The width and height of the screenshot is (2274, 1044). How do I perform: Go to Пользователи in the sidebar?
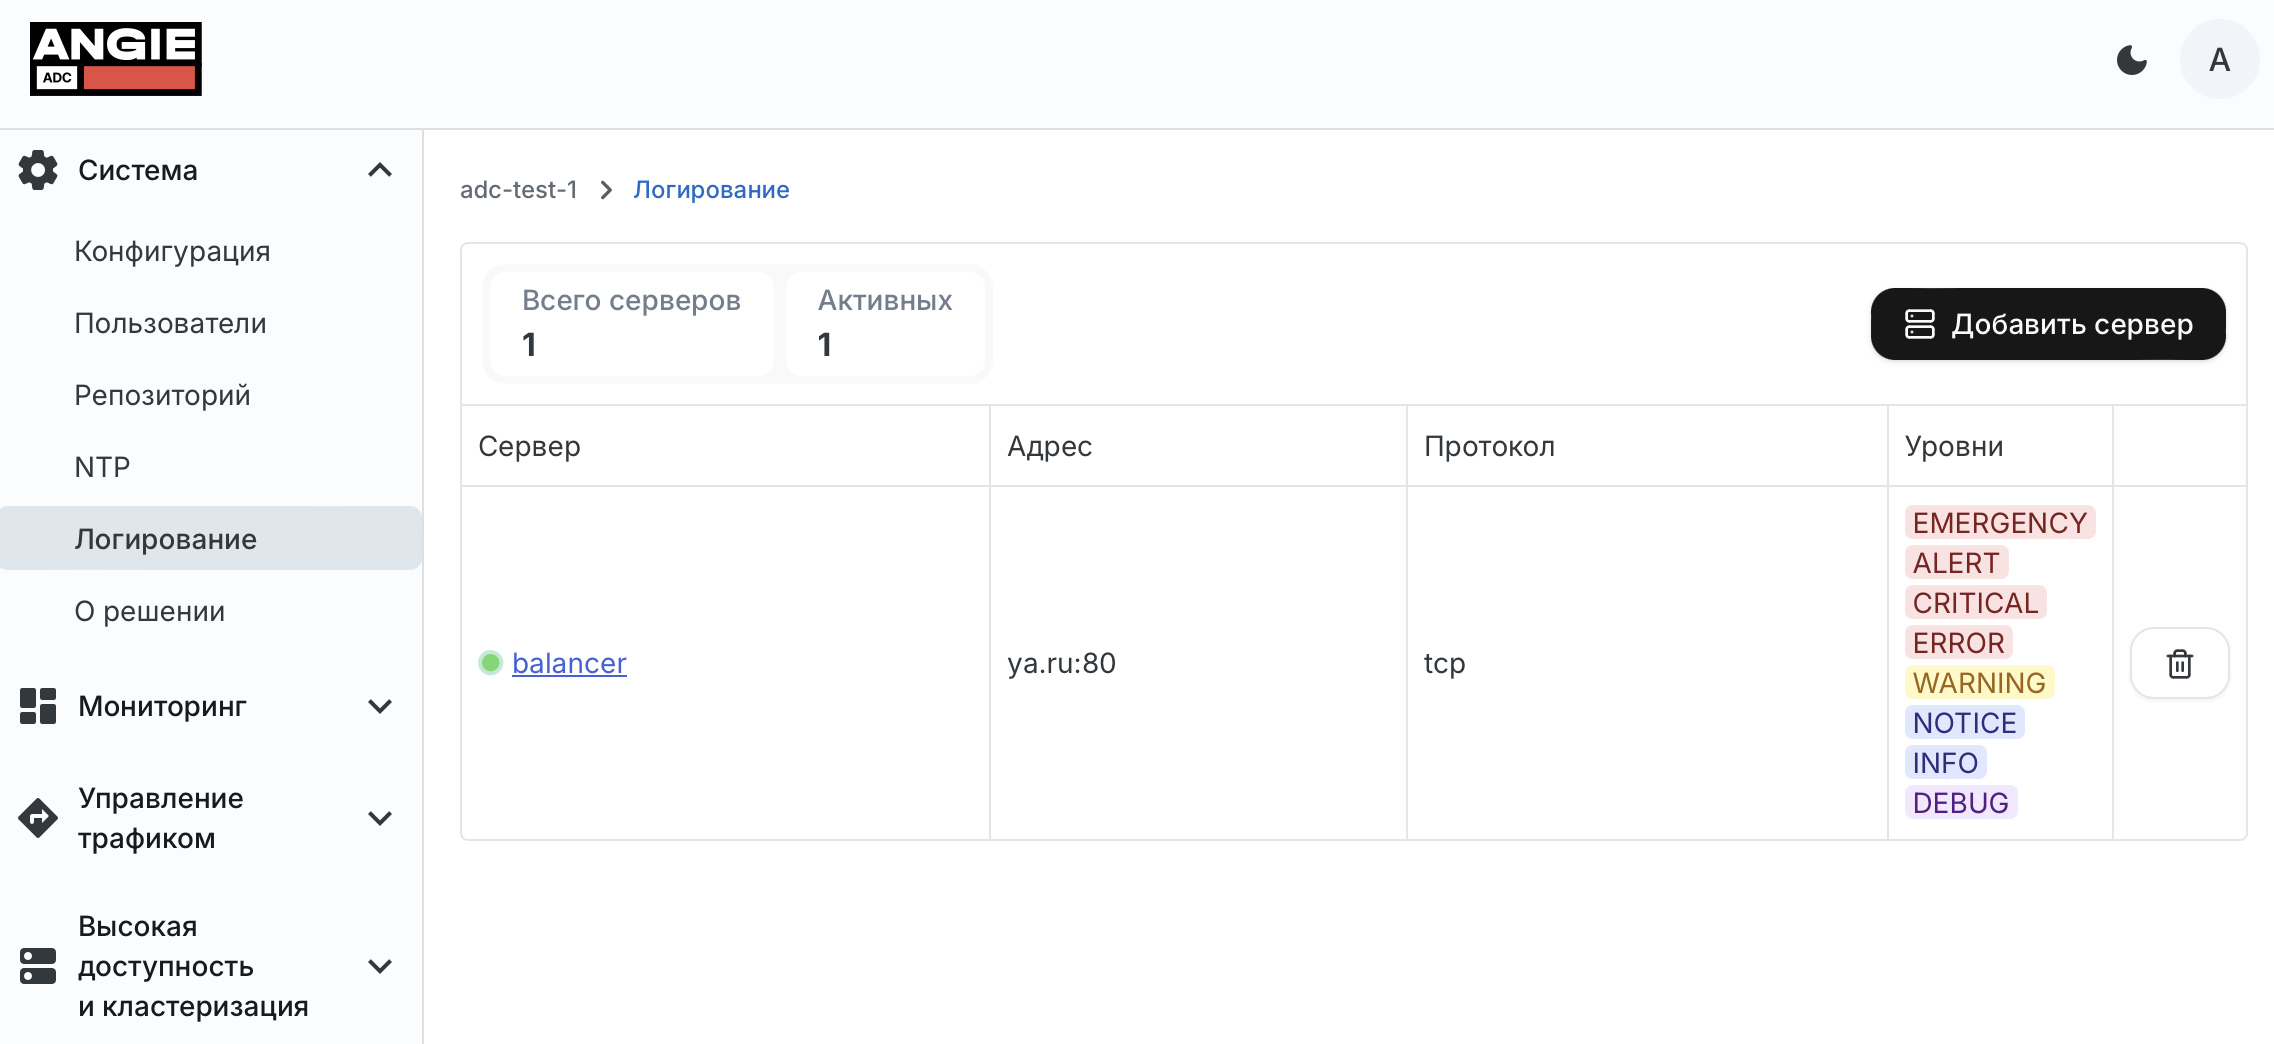coord(170,323)
